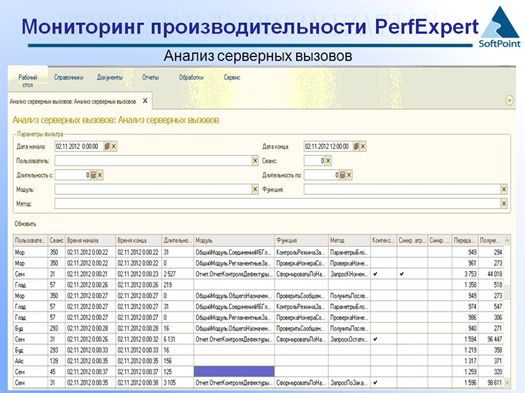The image size is (525, 393).
Task: Close the Анализ серверных вызовов tab
Action: point(145,101)
